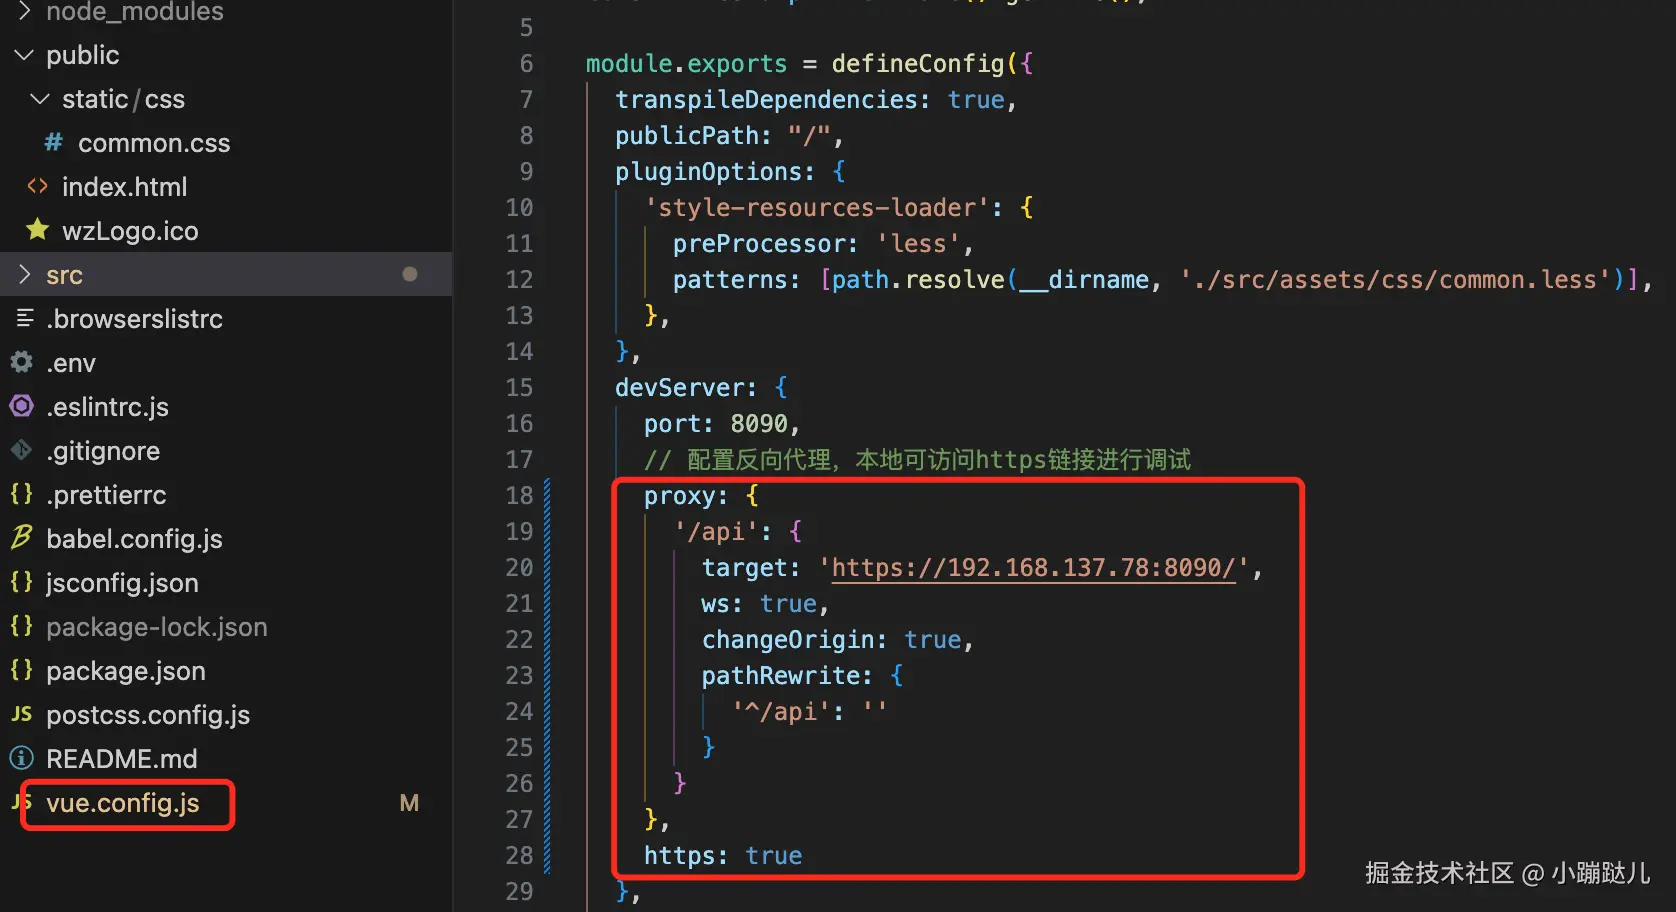Select wzLogo.ico in the explorer
This screenshot has height=912, width=1676.
coord(130,231)
